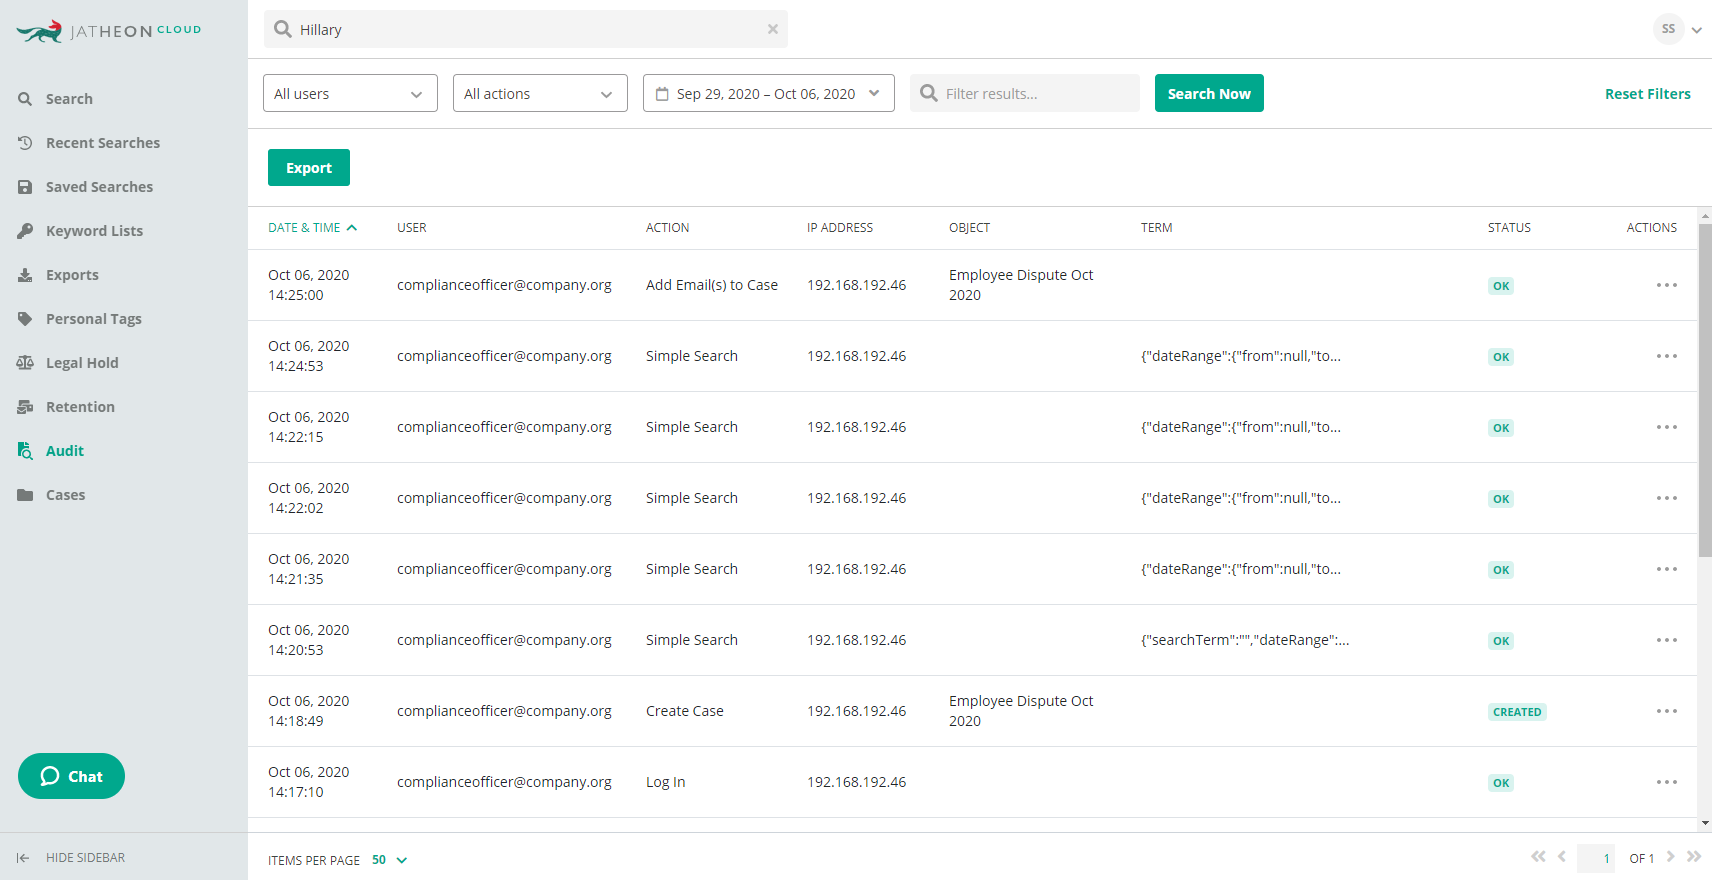Open actions menu for 14:22:02 Simple Search row
The height and width of the screenshot is (880, 1712).
pyautogui.click(x=1666, y=498)
